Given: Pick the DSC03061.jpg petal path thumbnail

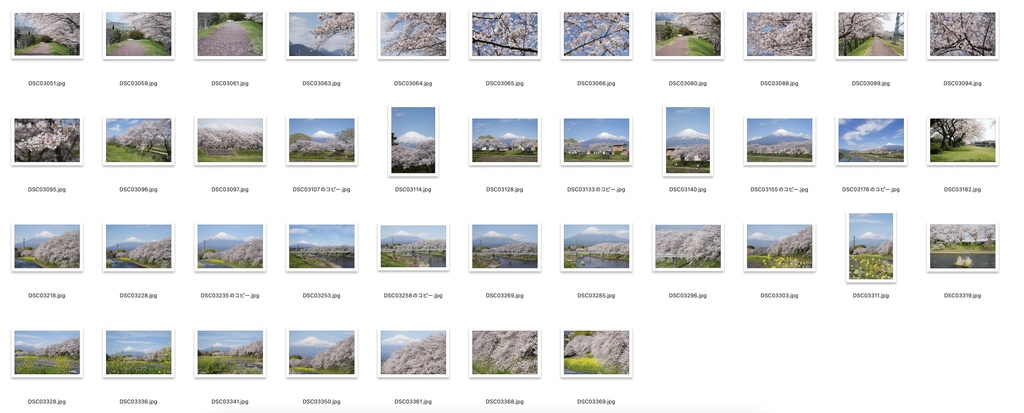Looking at the screenshot, I should click(230, 34).
